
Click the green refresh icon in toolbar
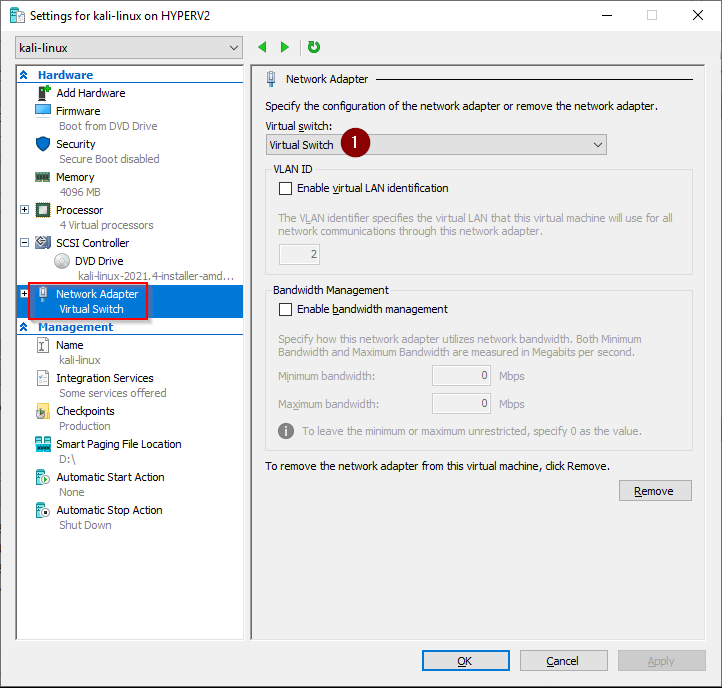click(314, 47)
